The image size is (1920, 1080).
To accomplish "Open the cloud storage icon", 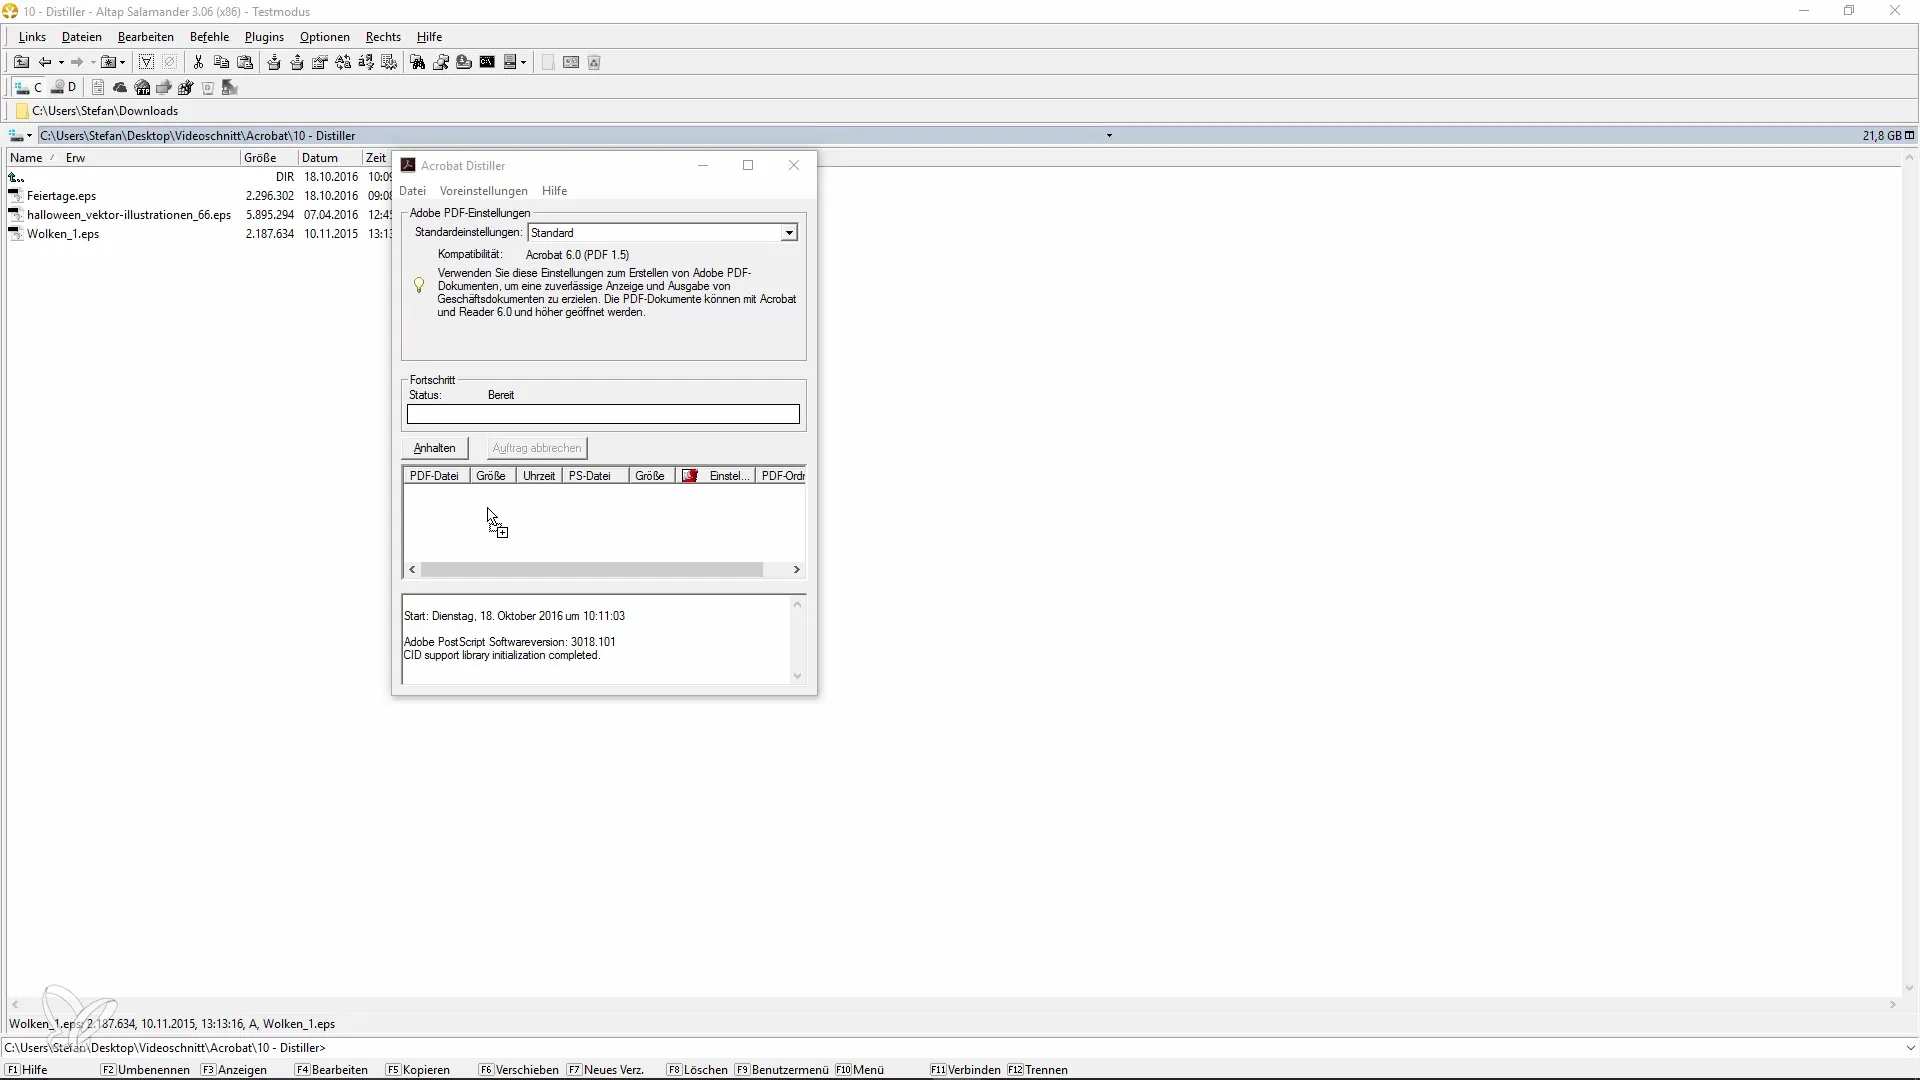I will (x=120, y=88).
